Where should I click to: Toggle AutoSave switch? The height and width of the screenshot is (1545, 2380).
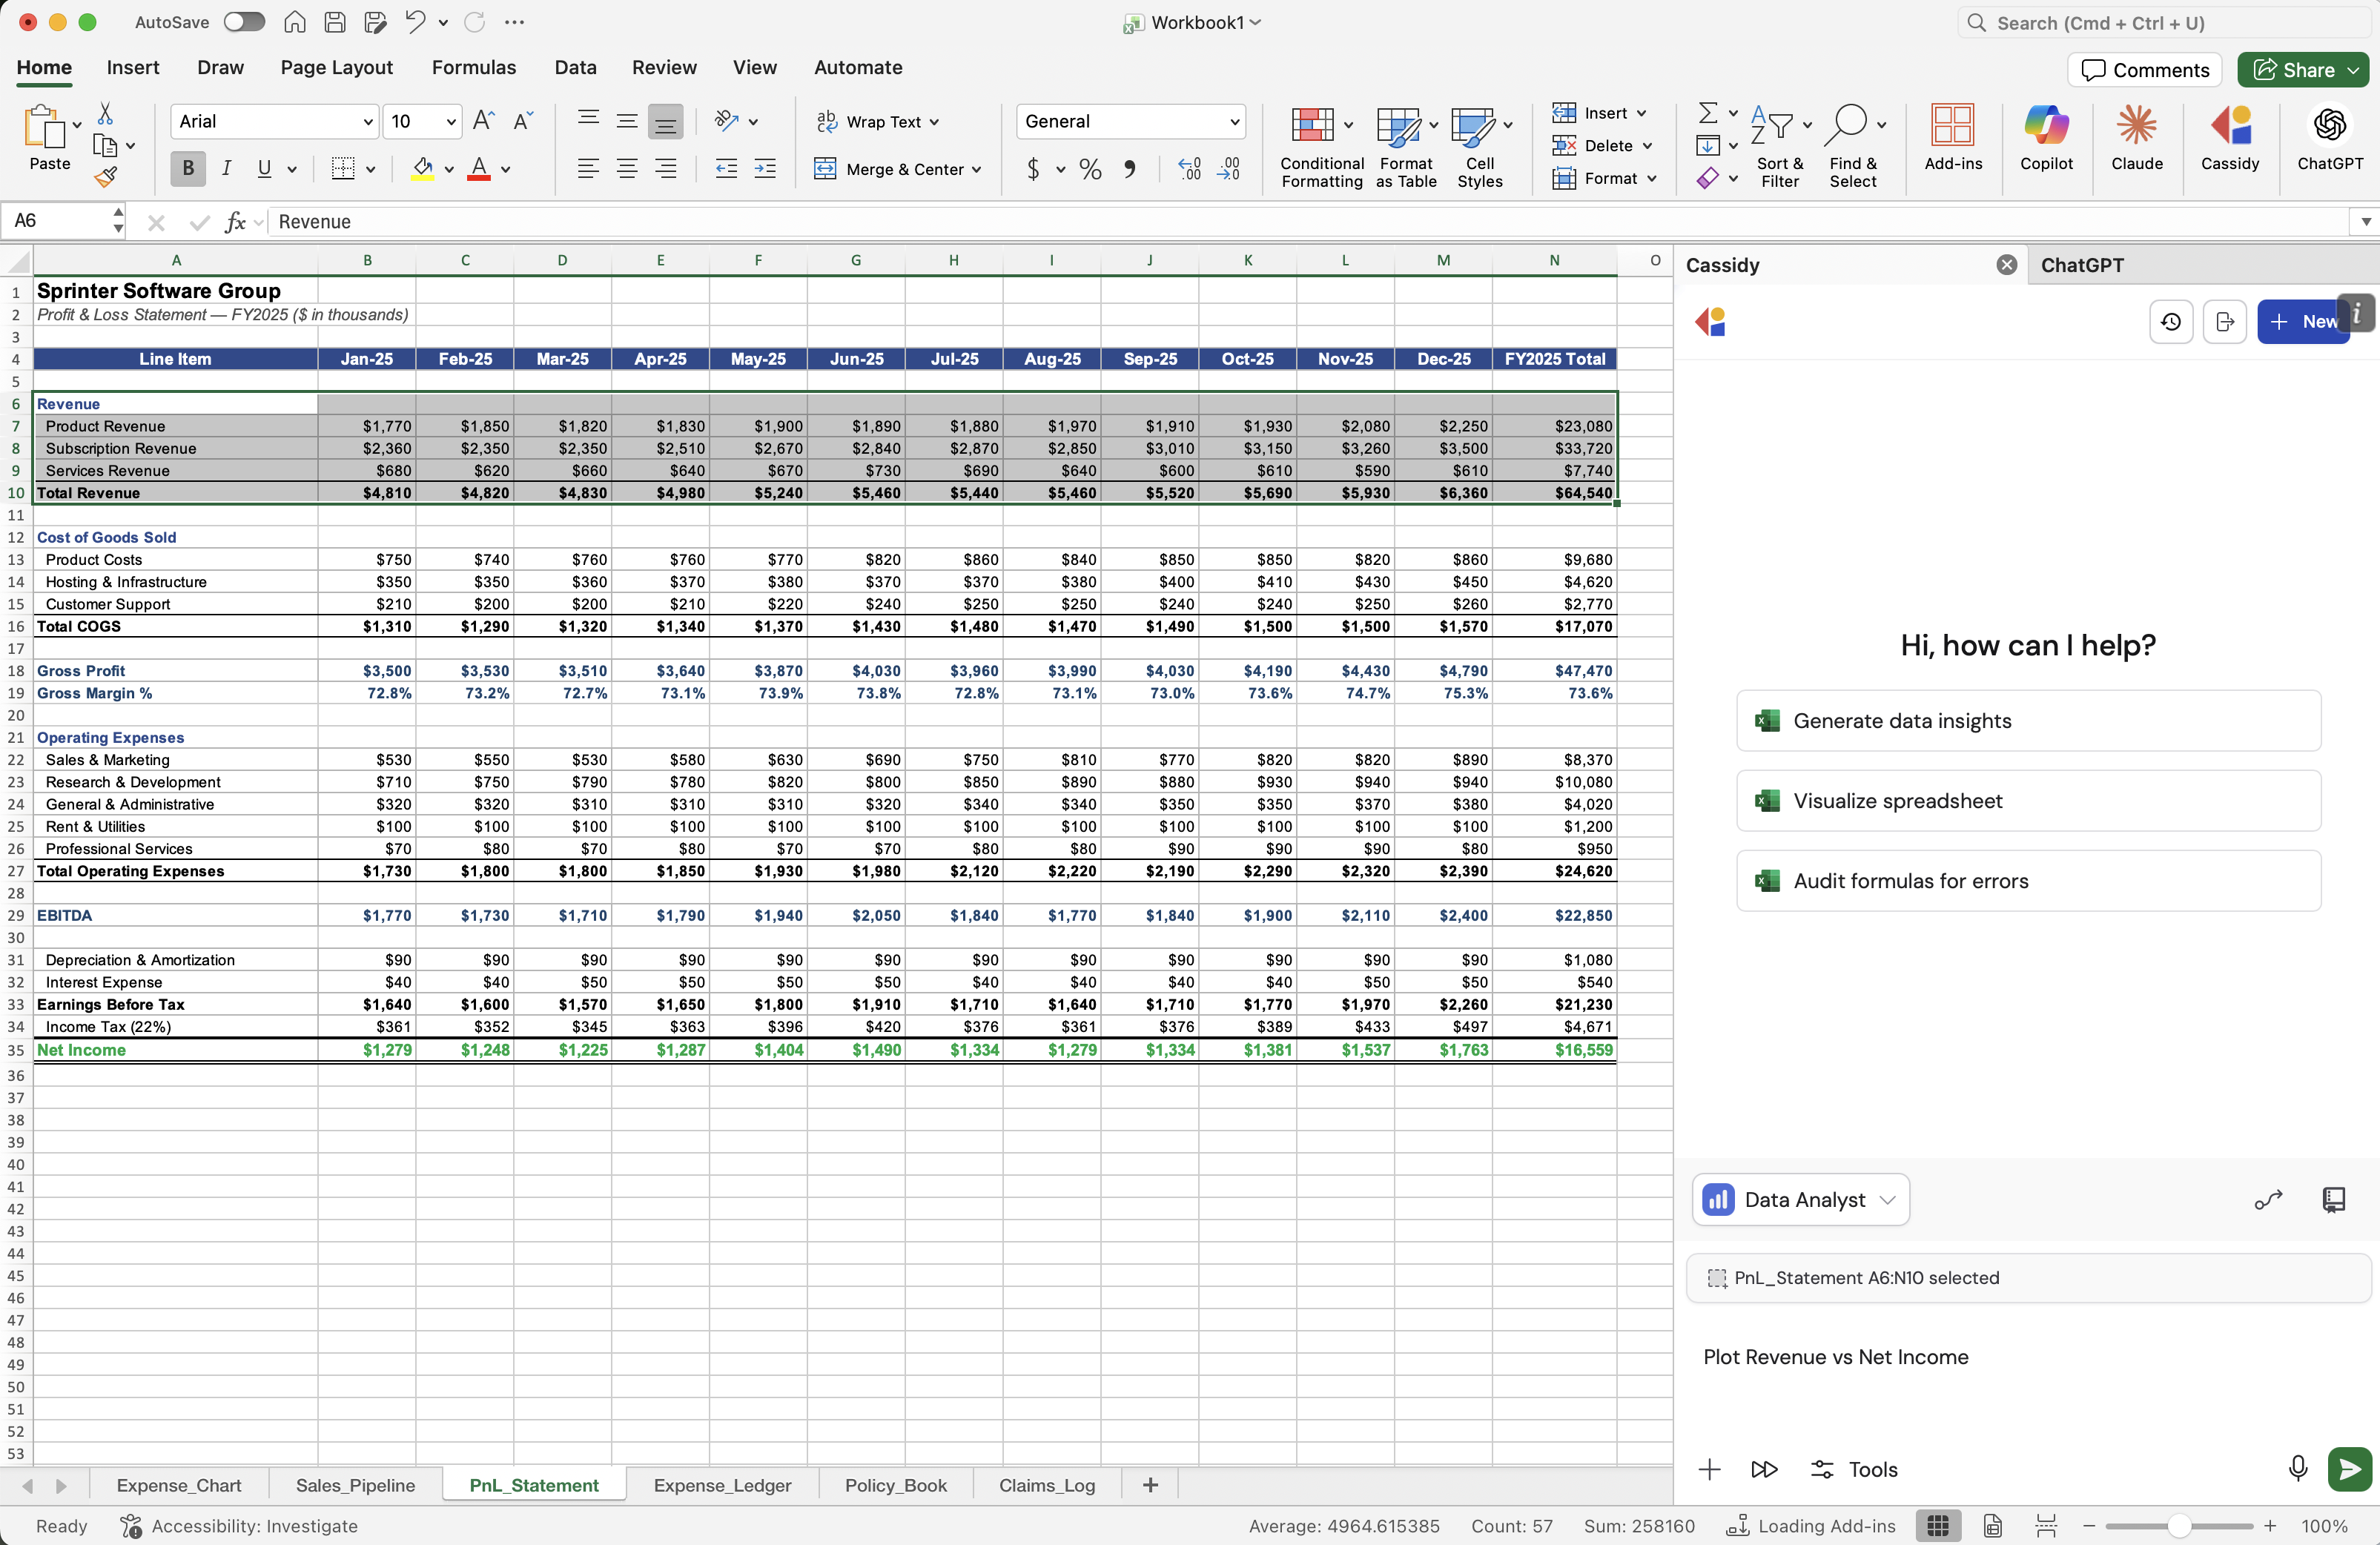tap(244, 22)
